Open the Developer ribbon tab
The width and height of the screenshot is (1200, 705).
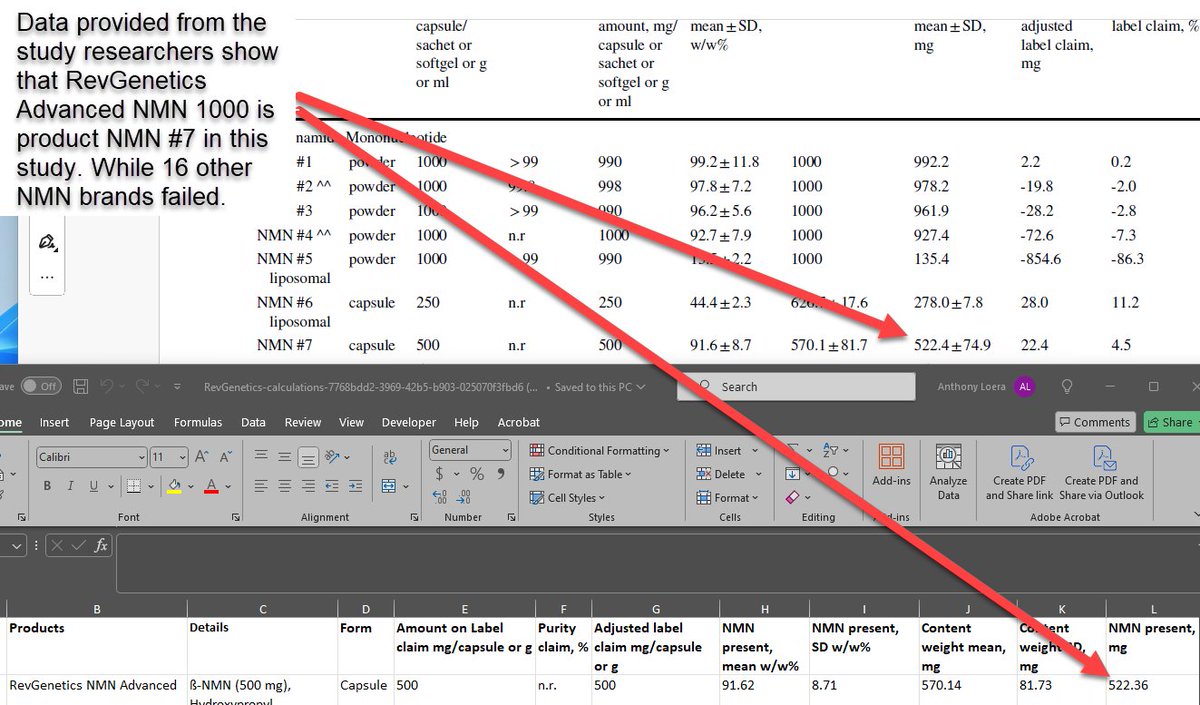click(x=409, y=422)
